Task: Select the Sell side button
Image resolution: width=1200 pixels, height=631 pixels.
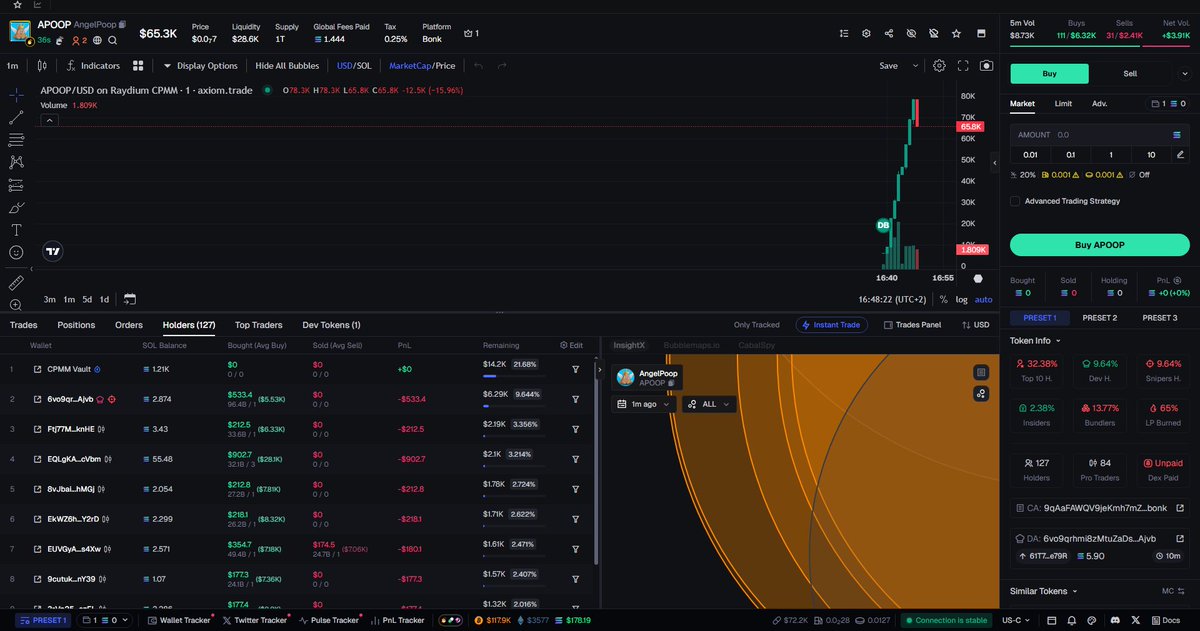Action: 1130,73
